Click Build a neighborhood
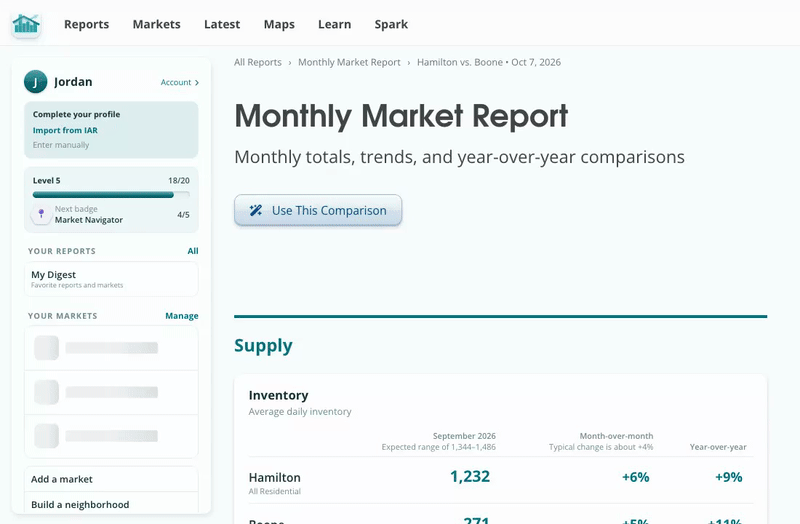Screen dimensions: 800x524 (111, 504)
